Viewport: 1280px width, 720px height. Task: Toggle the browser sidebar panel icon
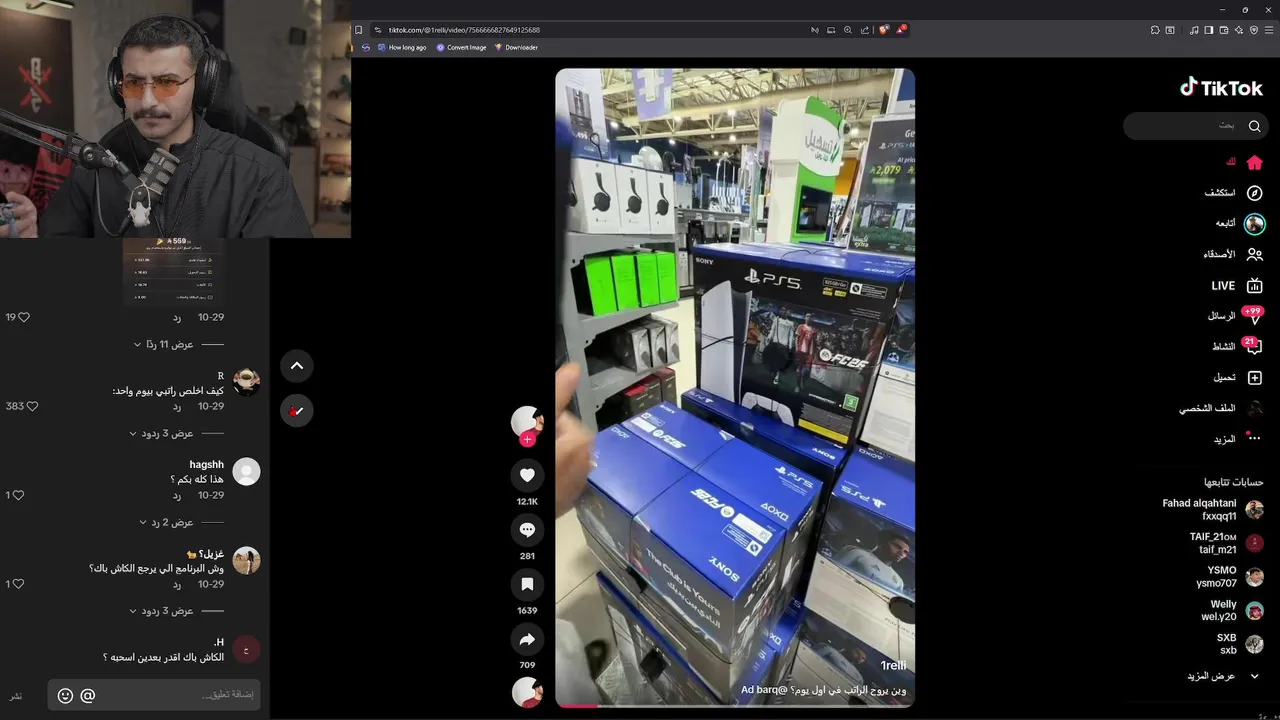coord(1209,30)
